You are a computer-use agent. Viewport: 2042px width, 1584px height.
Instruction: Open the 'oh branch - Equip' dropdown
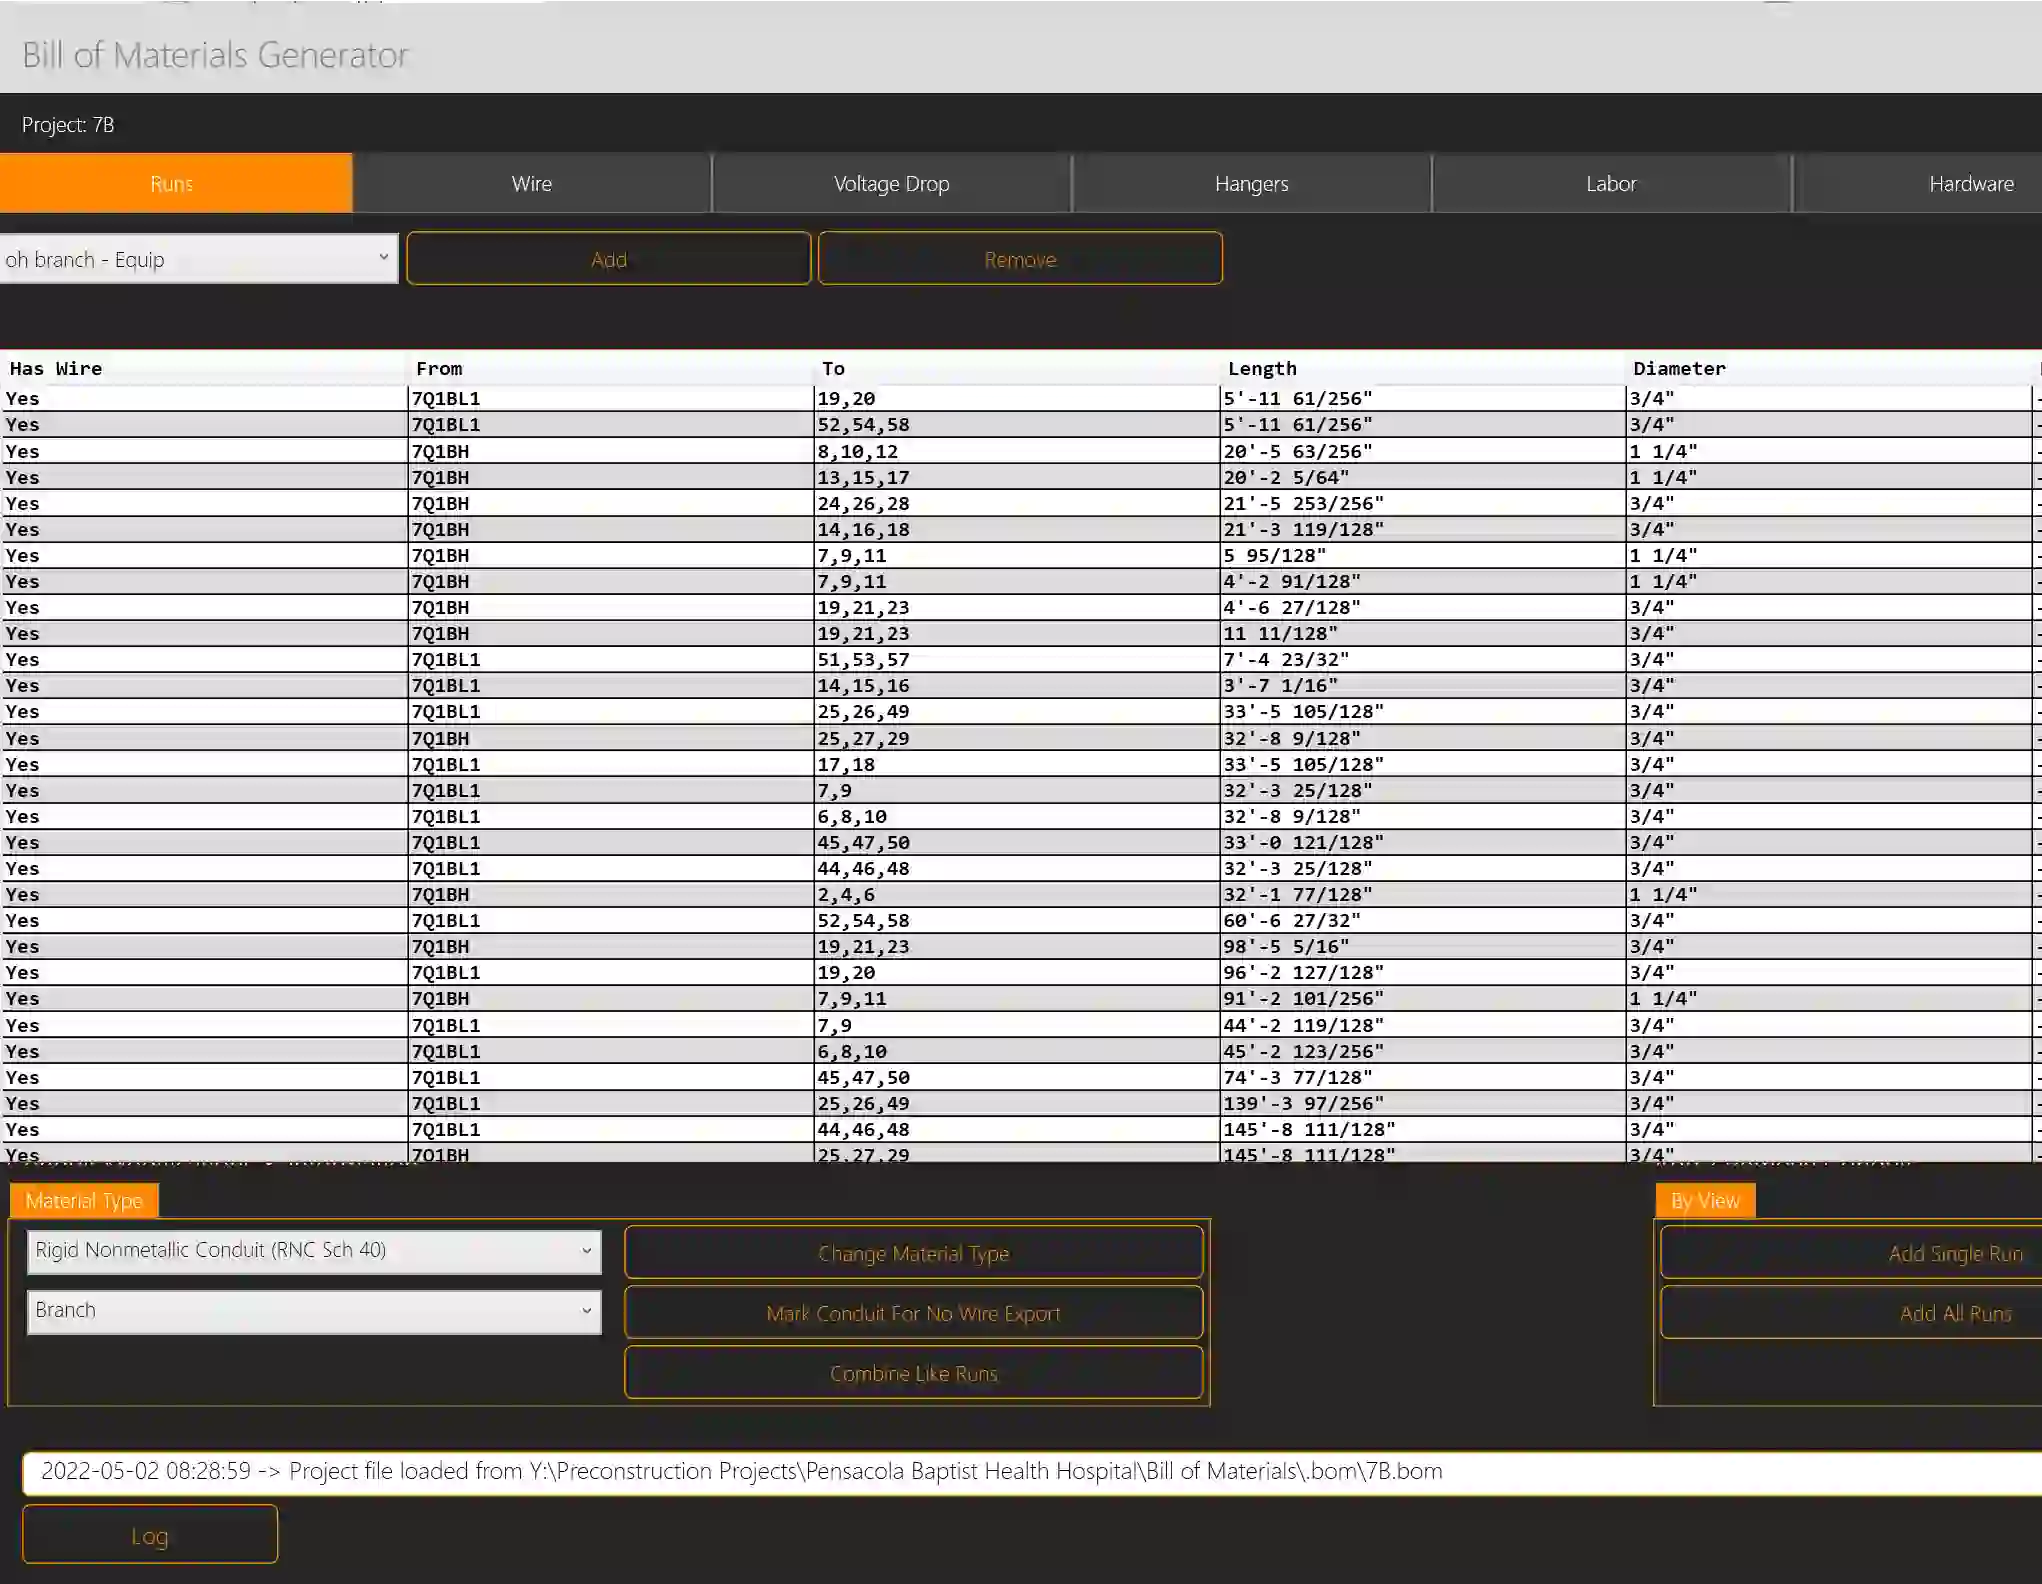pos(199,258)
